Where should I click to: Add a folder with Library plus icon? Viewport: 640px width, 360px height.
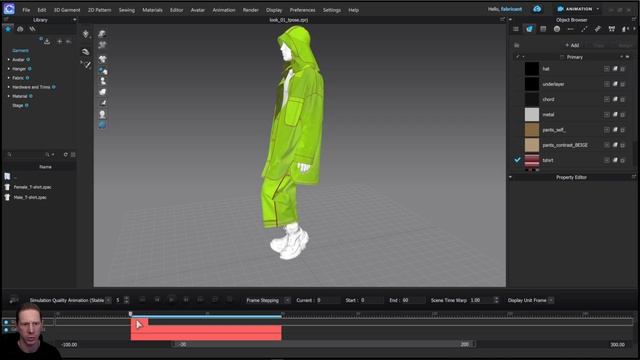click(x=60, y=41)
